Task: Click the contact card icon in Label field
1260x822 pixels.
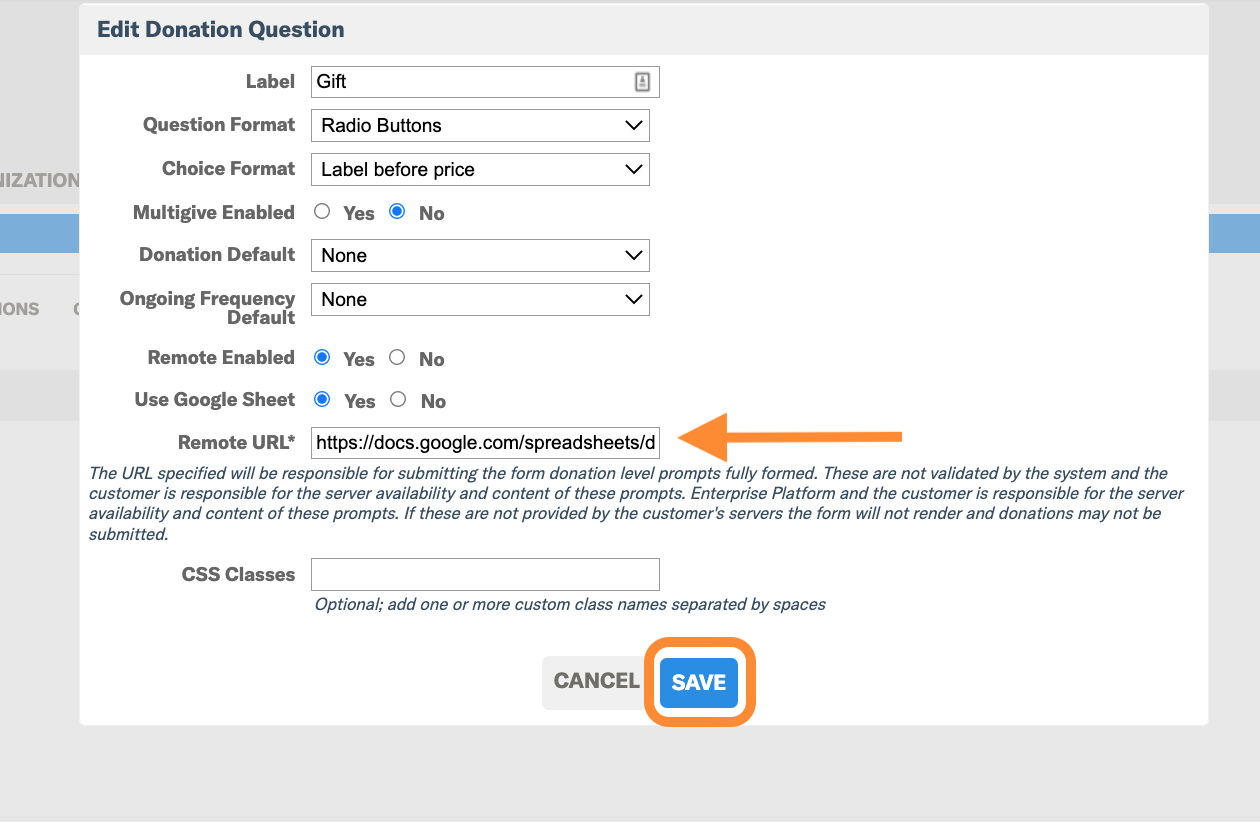Action: [x=642, y=82]
